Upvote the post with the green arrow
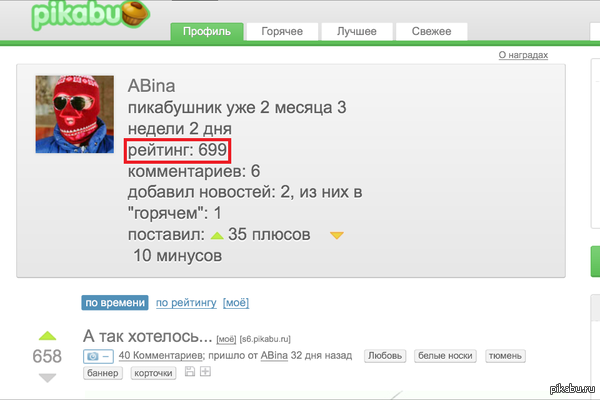The image size is (600, 400). [47, 335]
